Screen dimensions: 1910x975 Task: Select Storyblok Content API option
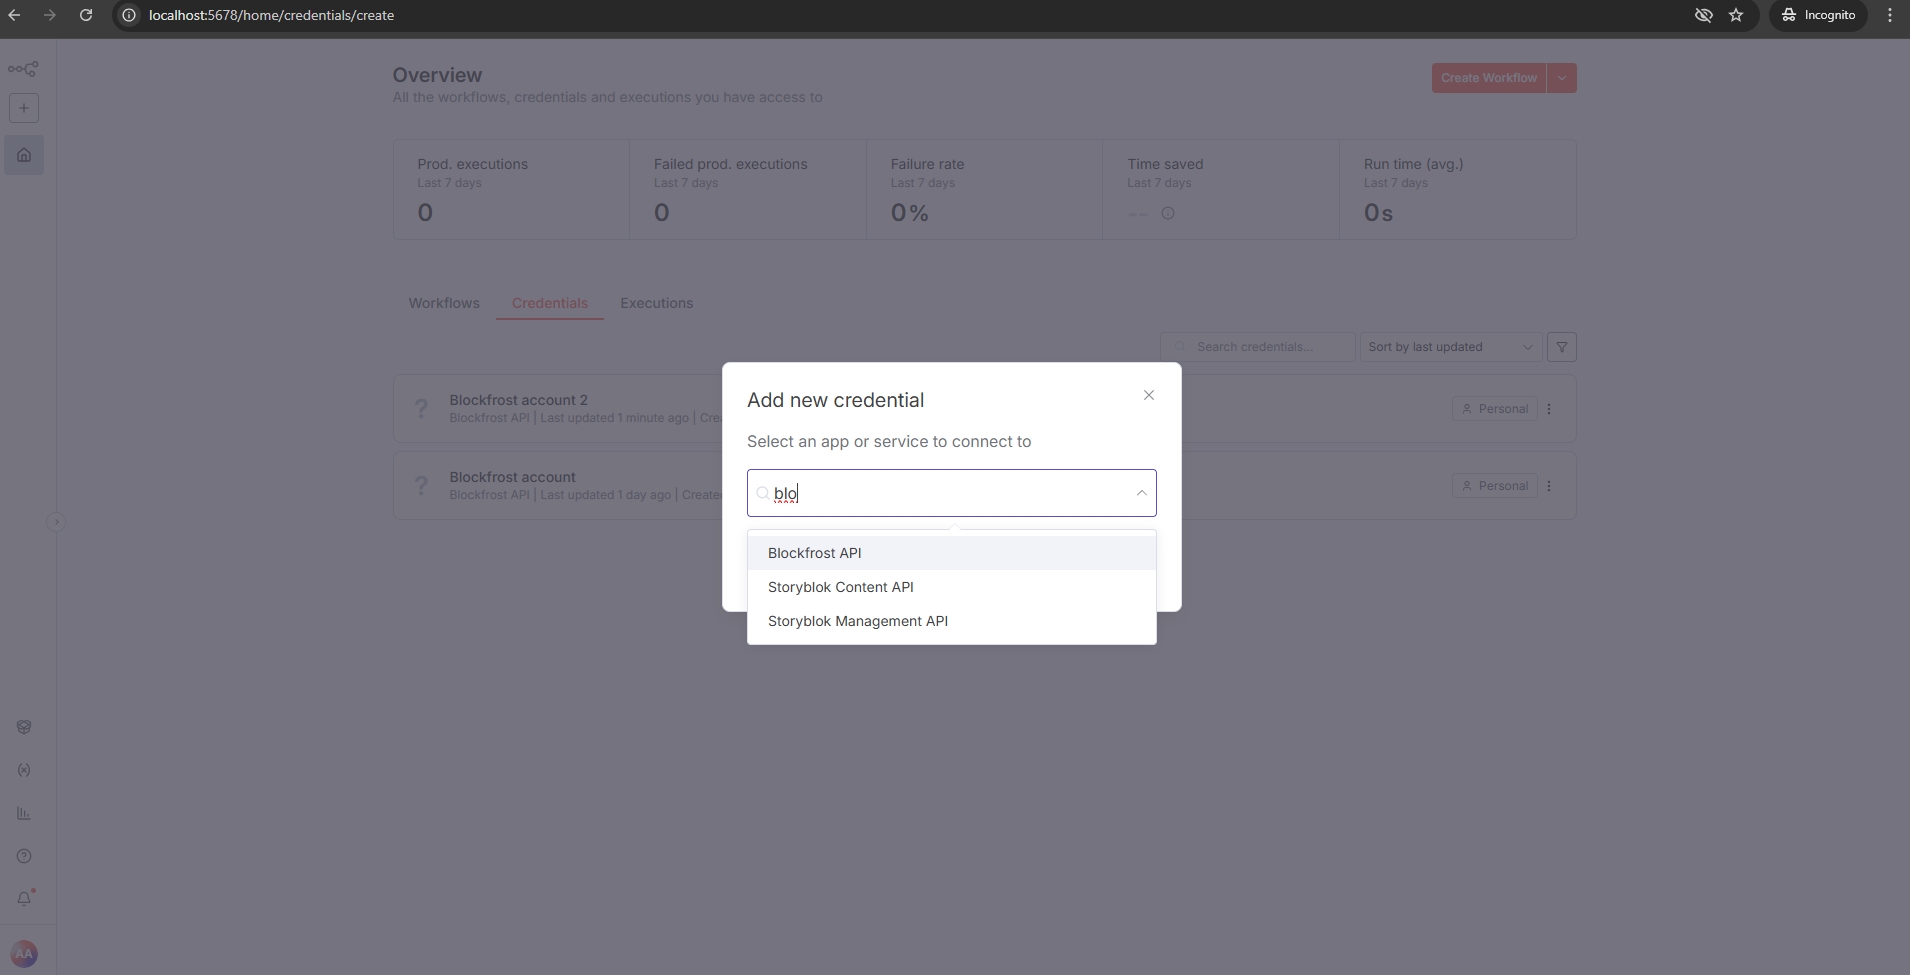pos(952,587)
